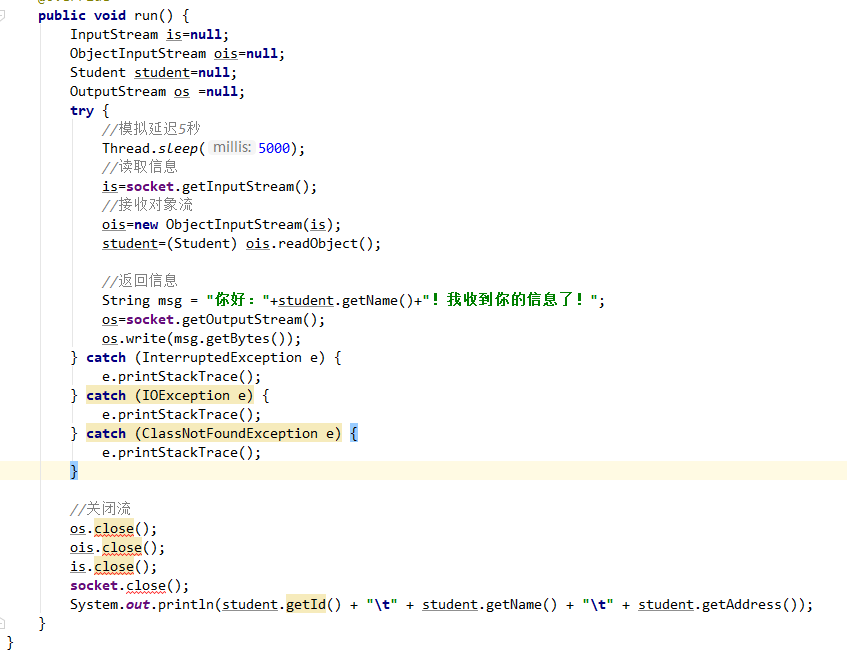Image resolution: width=847 pixels, height=664 pixels.
Task: Click highlighted opening brace after ClassNotFoundException
Action: [x=353, y=433]
